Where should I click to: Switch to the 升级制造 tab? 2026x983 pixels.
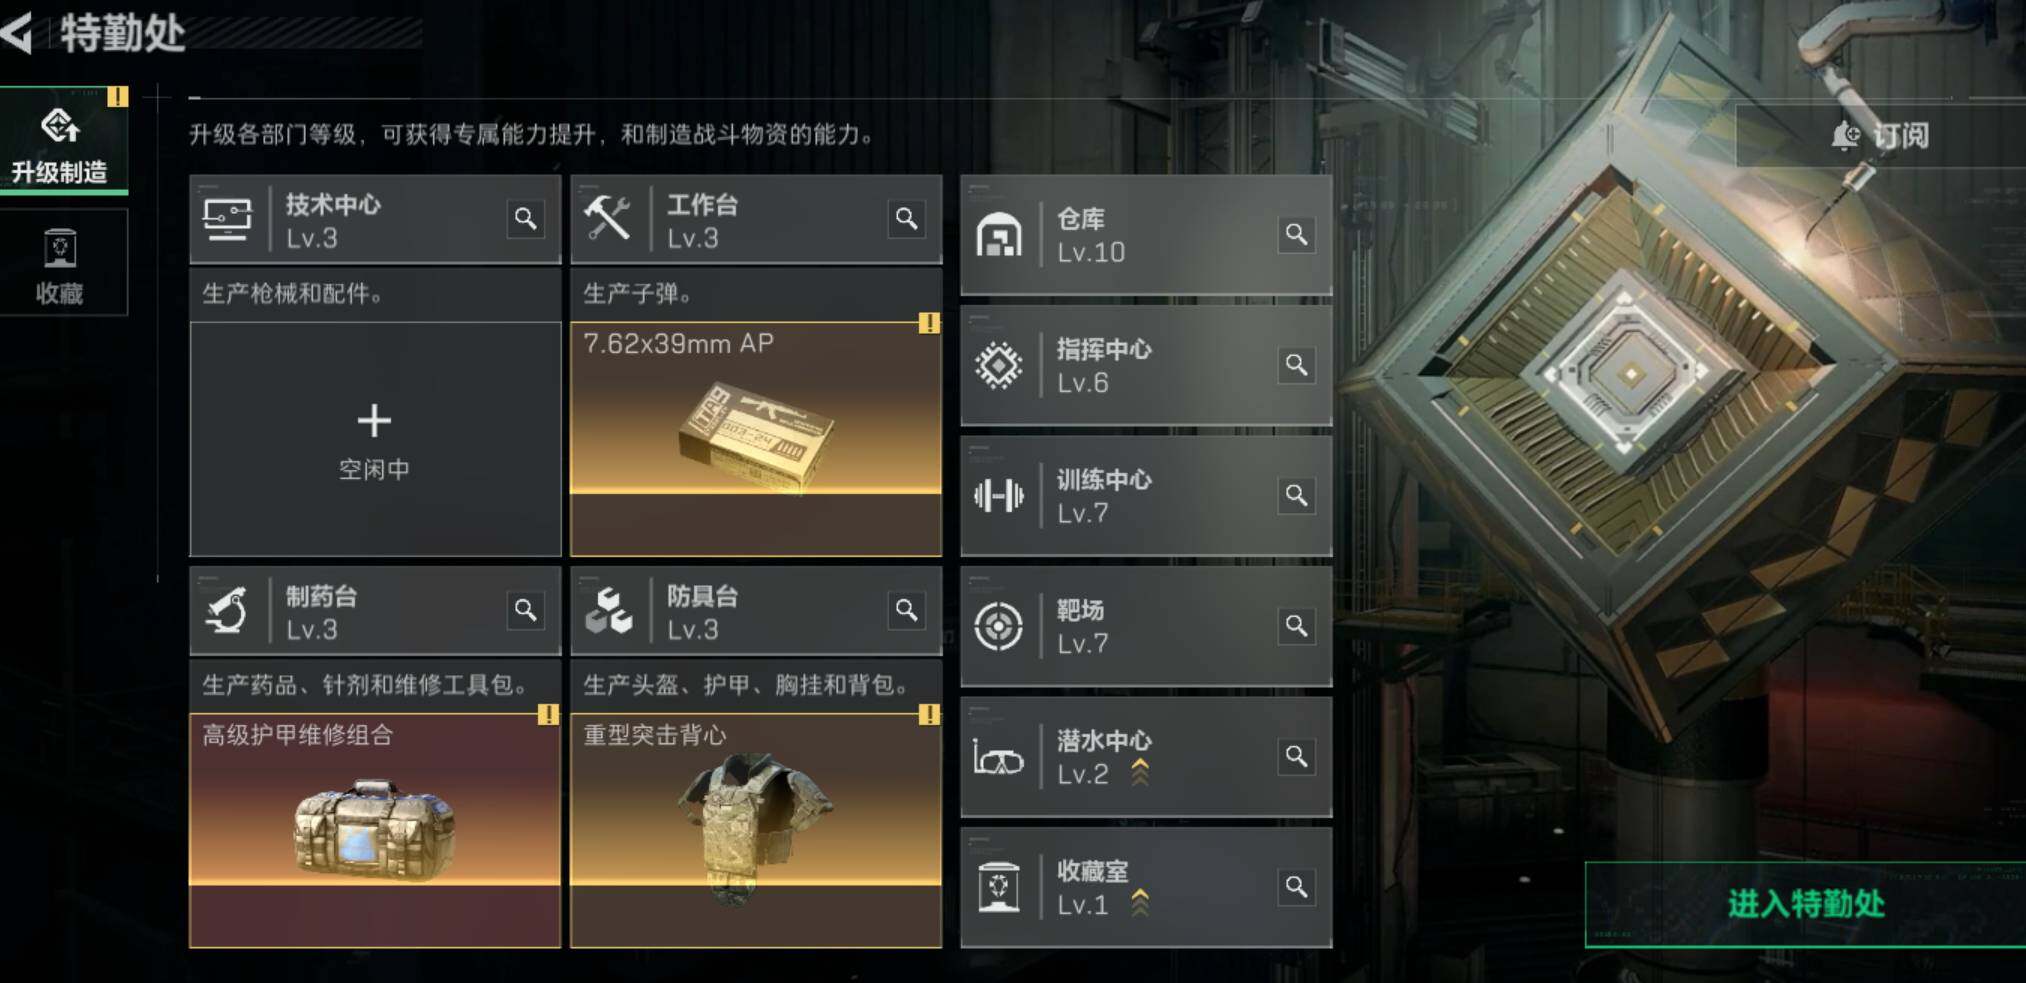[62, 141]
